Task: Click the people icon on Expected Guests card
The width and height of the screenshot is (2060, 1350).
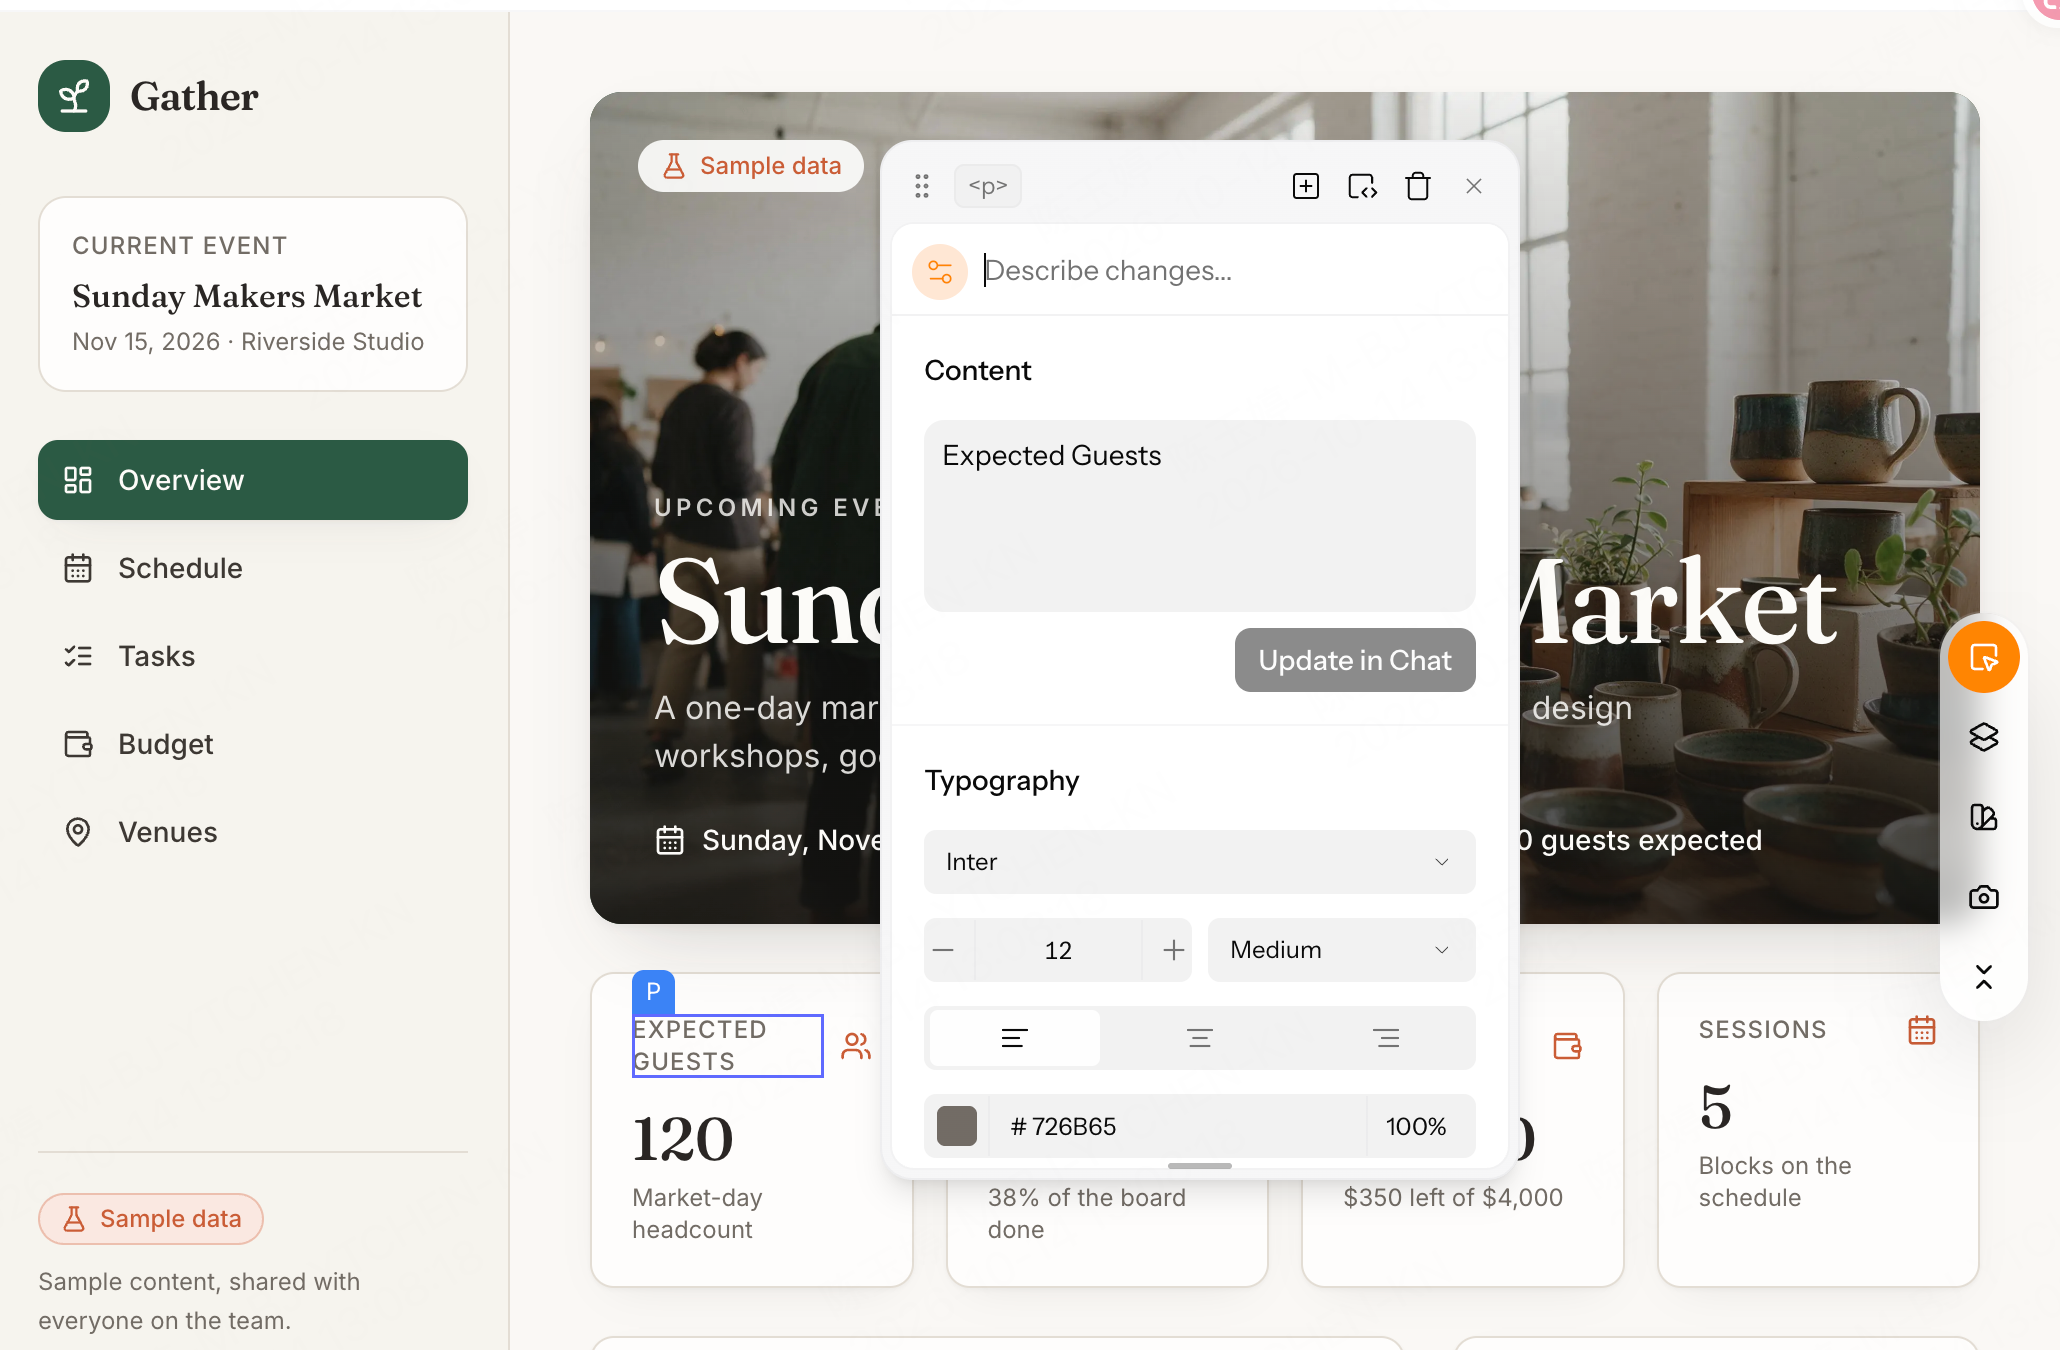Action: 856,1046
